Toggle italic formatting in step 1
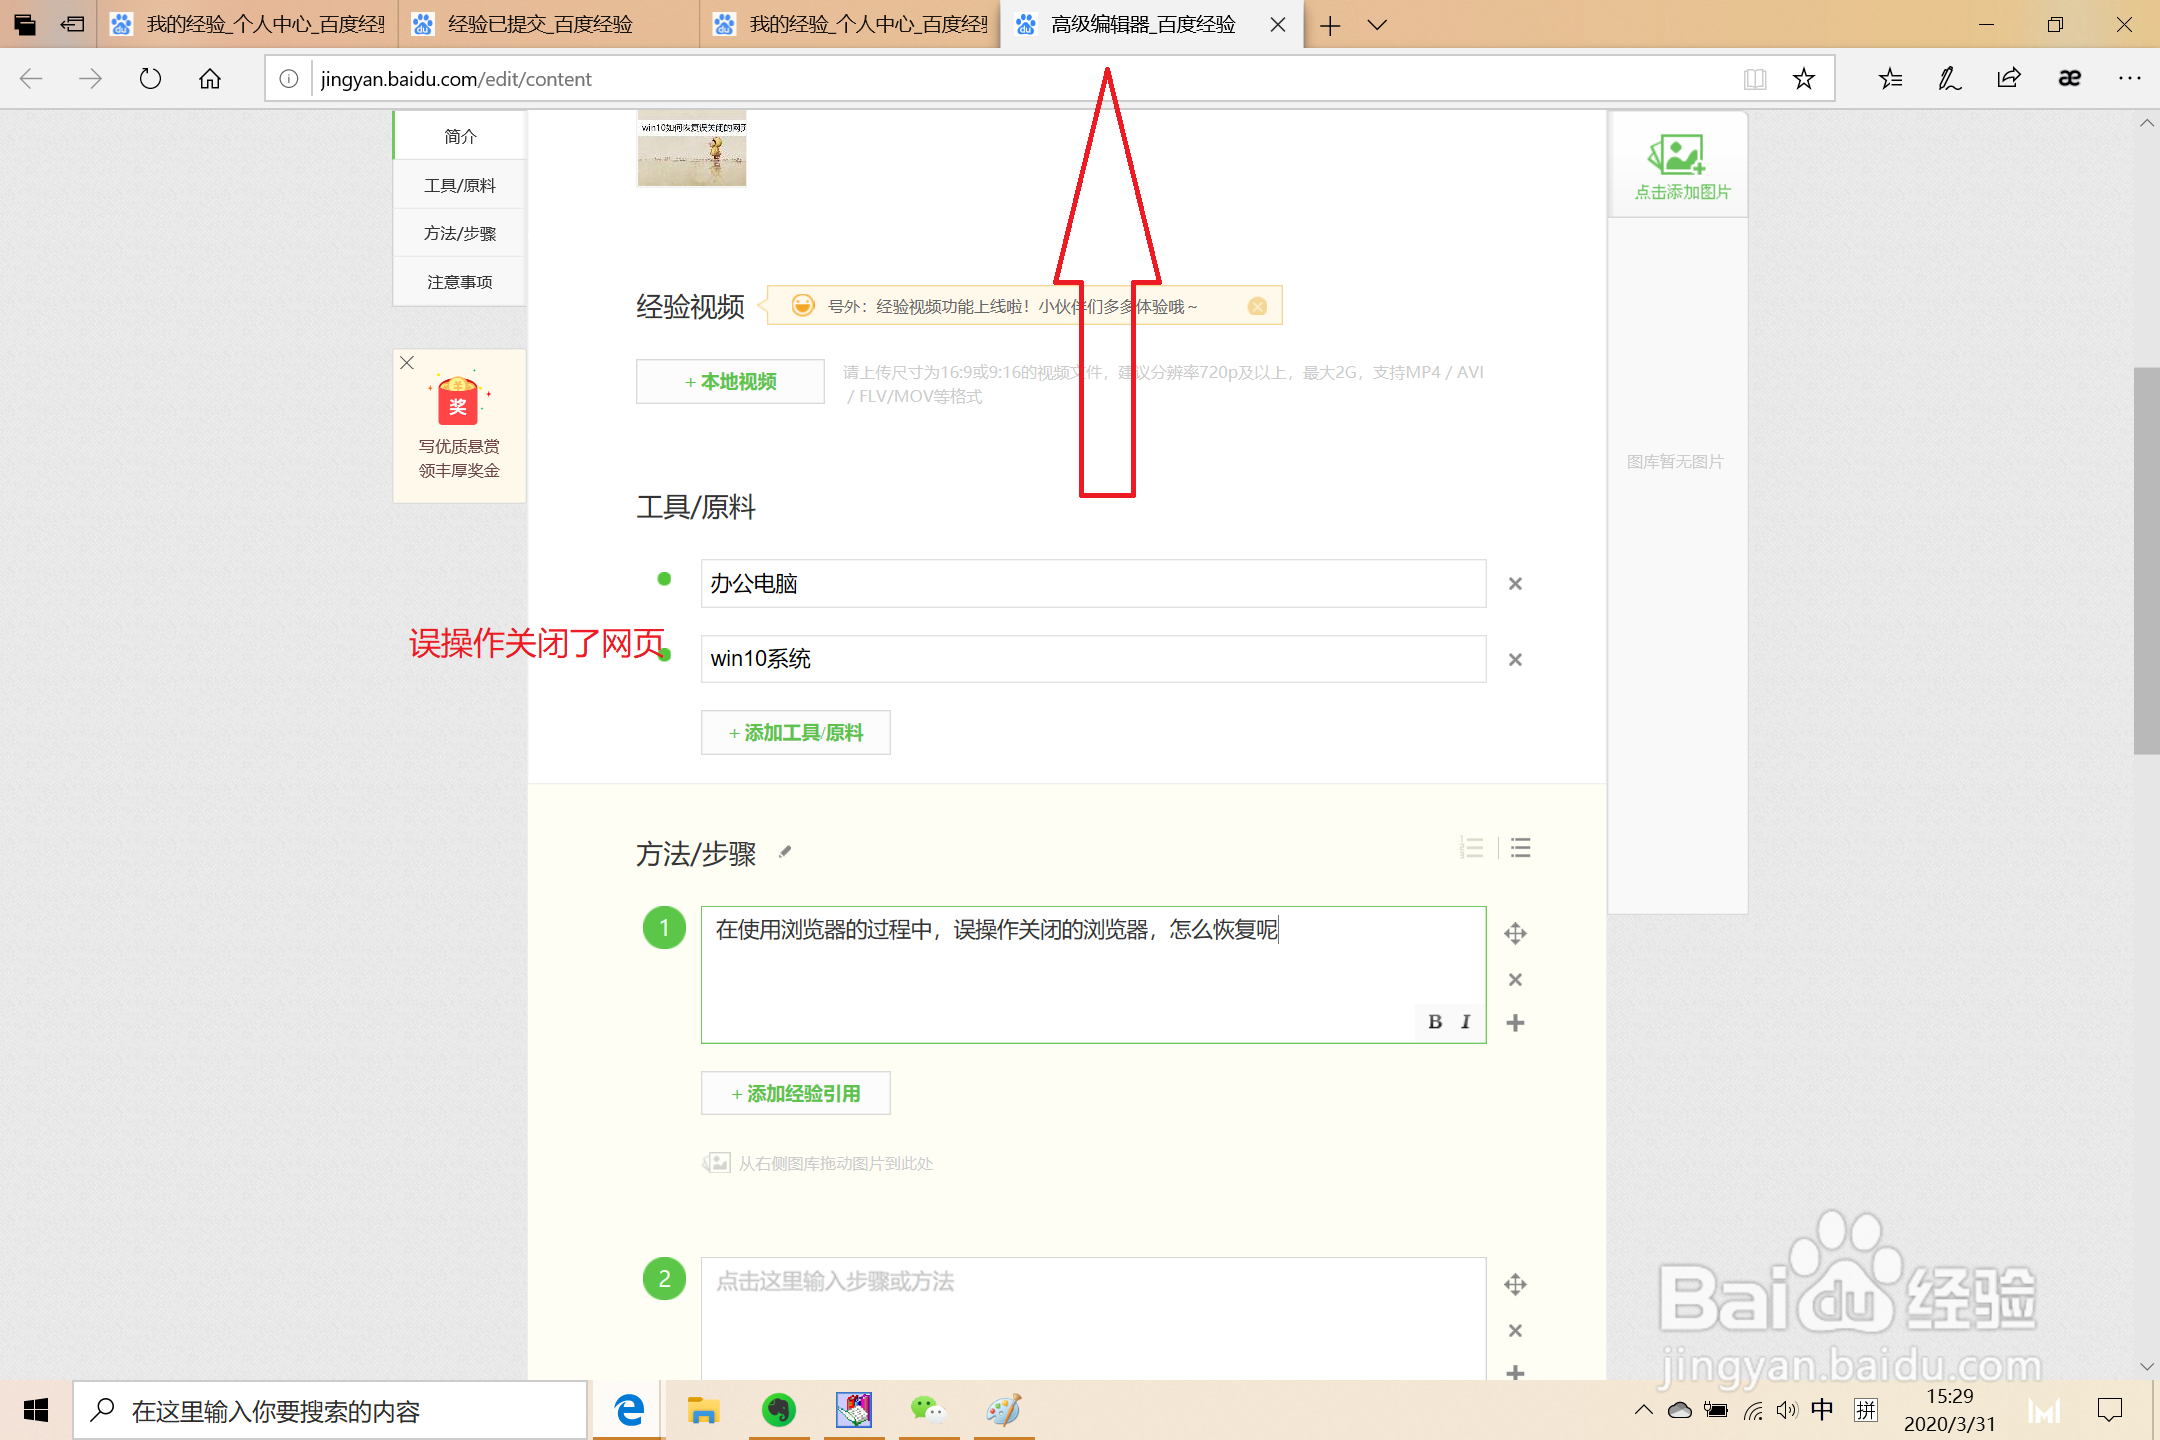The image size is (2160, 1440). [1464, 1022]
